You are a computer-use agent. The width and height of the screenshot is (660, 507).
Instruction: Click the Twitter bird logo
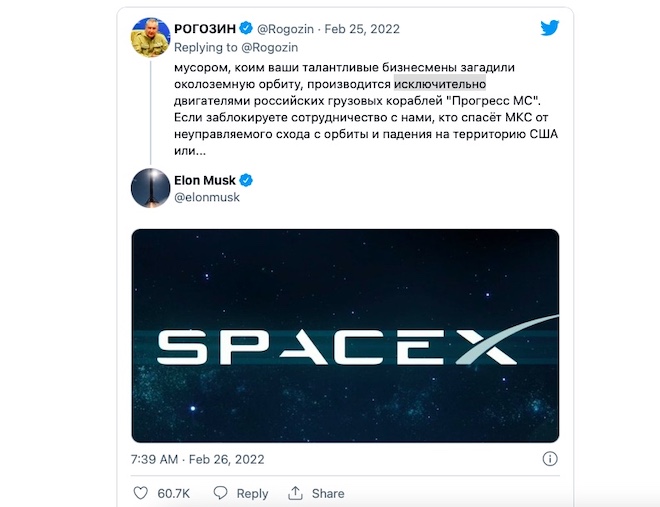pos(549,28)
